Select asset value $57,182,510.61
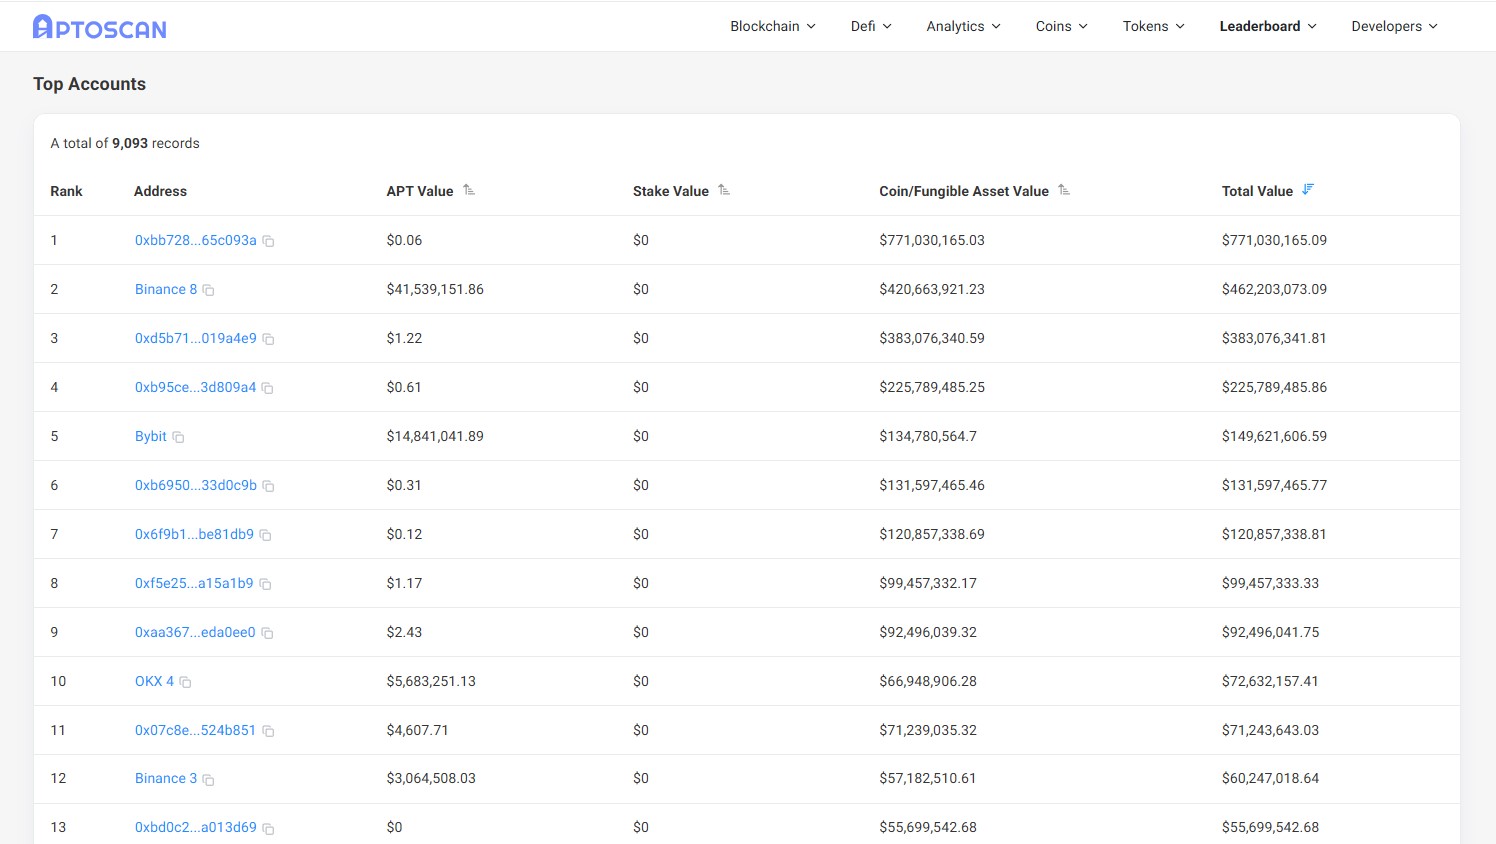 928,778
